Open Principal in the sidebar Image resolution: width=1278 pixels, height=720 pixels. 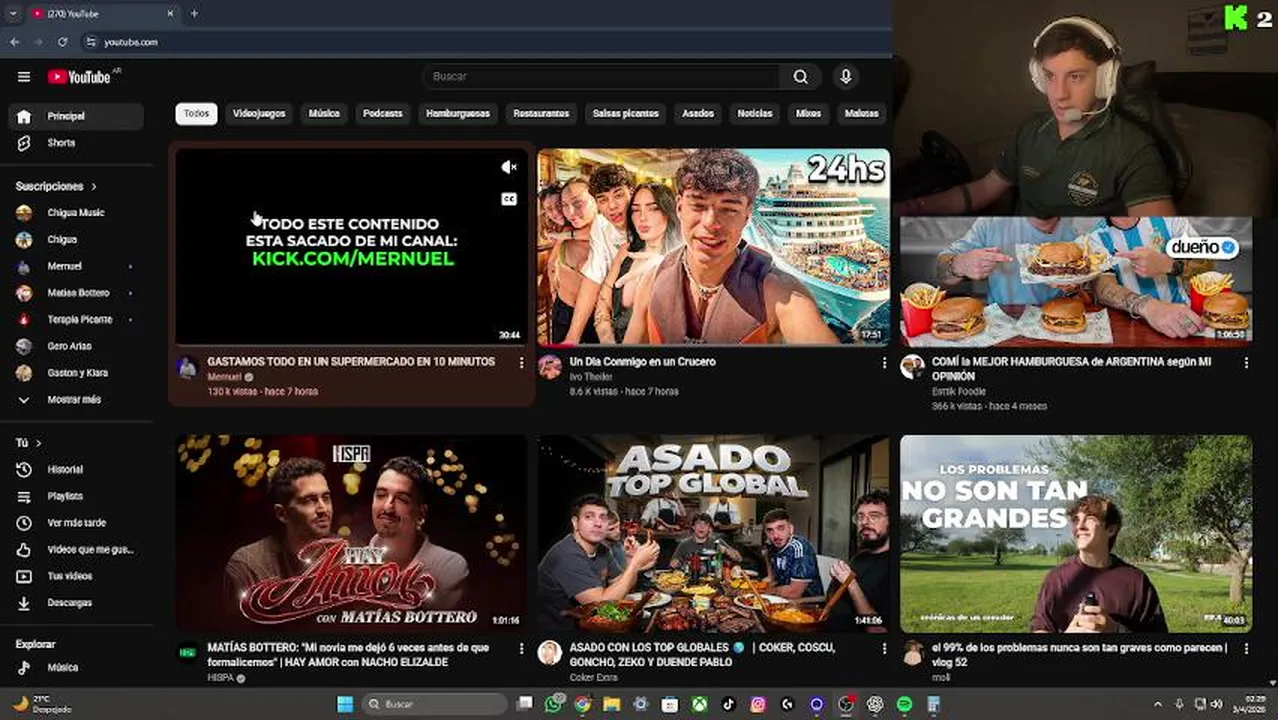tap(76, 116)
